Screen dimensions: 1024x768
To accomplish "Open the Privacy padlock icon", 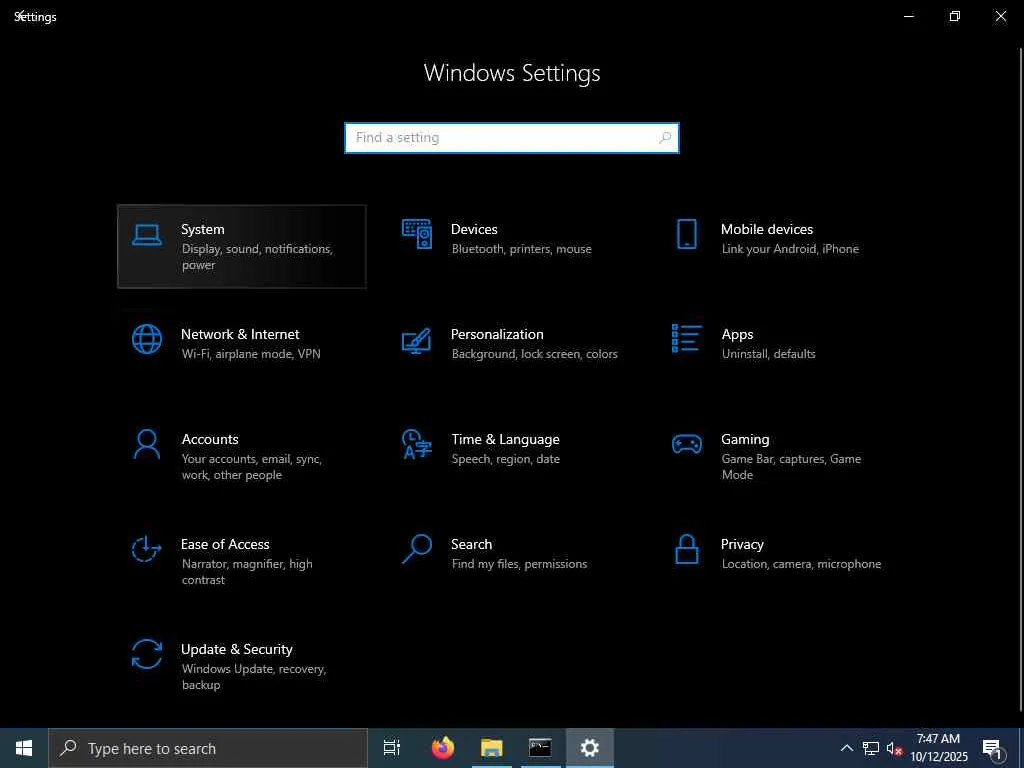I will 686,549.
